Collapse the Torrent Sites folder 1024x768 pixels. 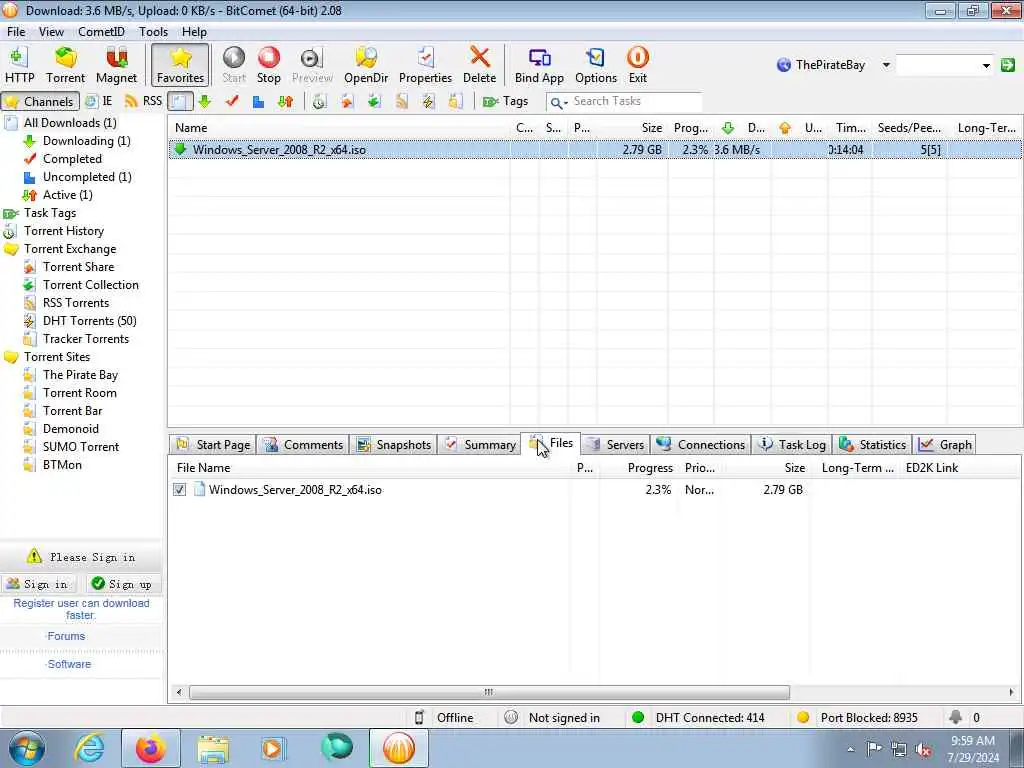point(57,357)
